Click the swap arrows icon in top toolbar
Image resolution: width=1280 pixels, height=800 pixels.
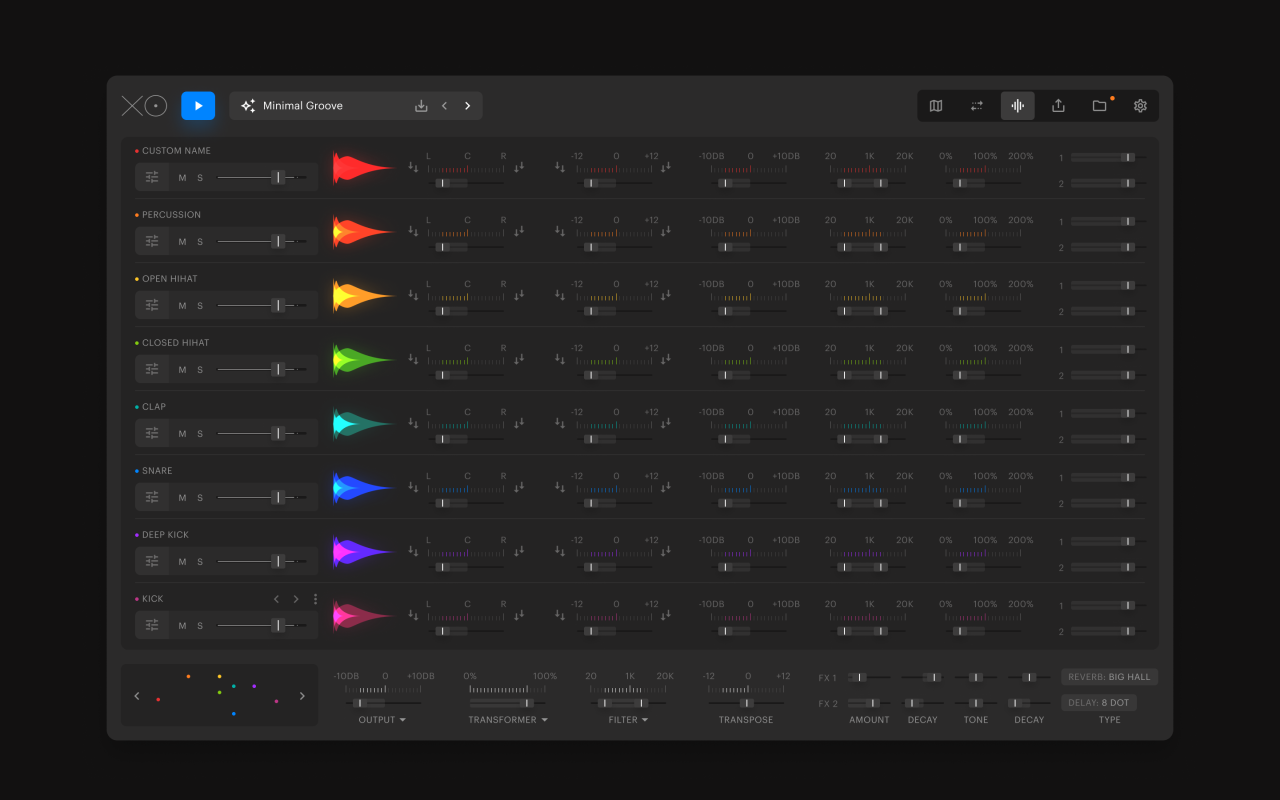pos(977,106)
